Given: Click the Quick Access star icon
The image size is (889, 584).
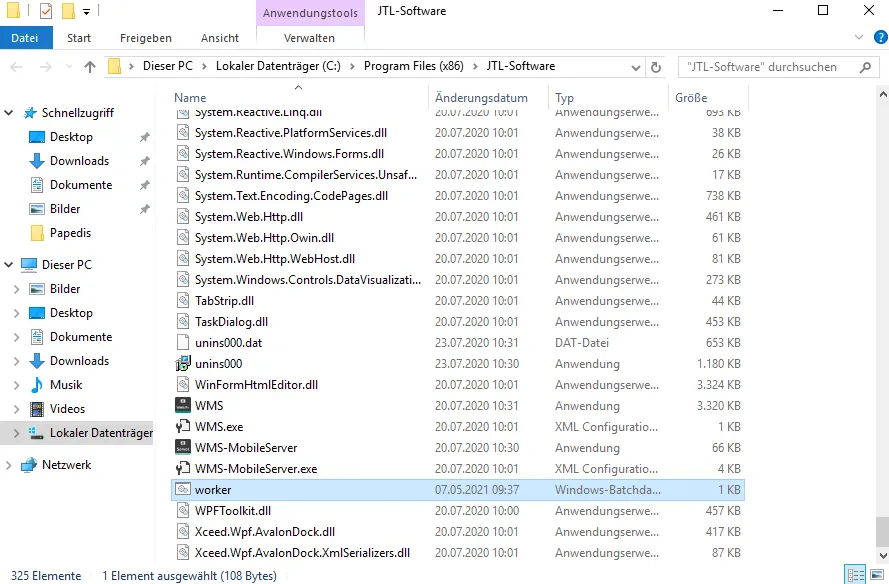Looking at the screenshot, I should 29,113.
